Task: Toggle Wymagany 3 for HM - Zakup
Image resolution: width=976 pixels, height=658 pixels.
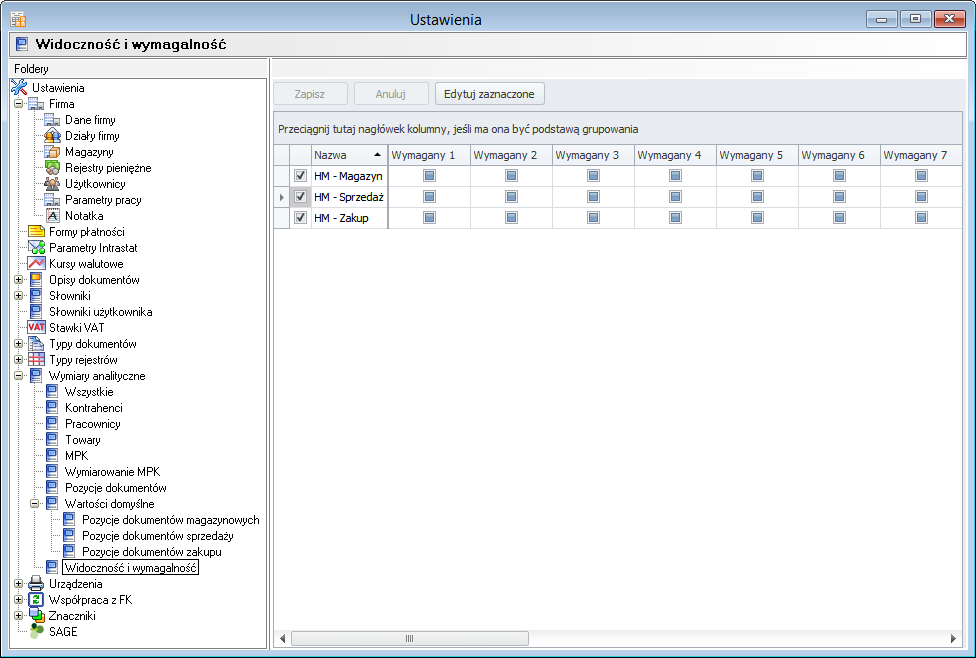Action: point(594,218)
